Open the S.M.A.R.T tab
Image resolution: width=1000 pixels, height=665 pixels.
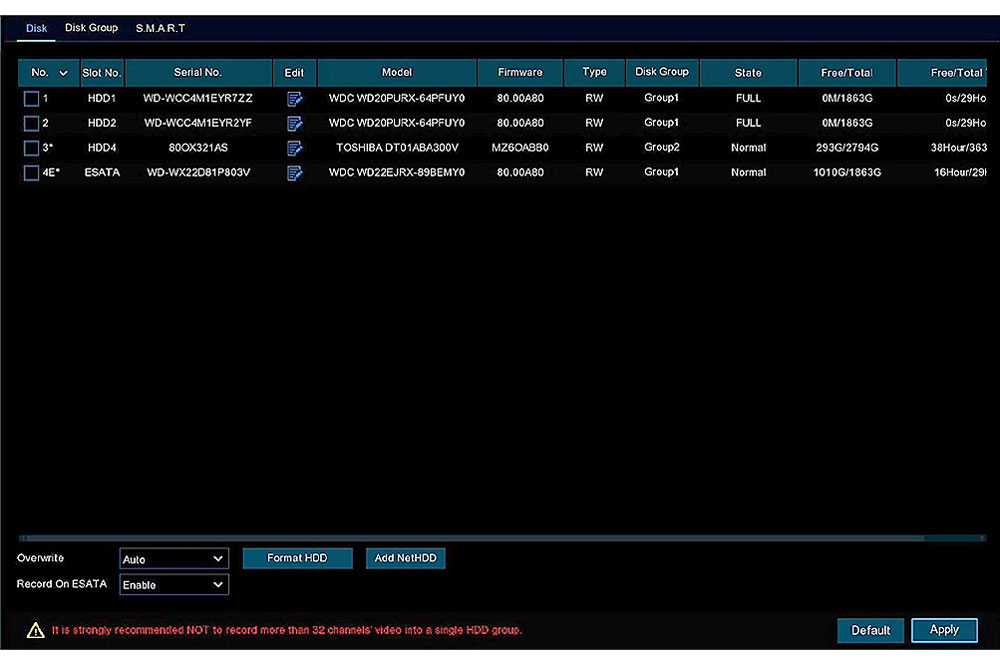pos(160,28)
